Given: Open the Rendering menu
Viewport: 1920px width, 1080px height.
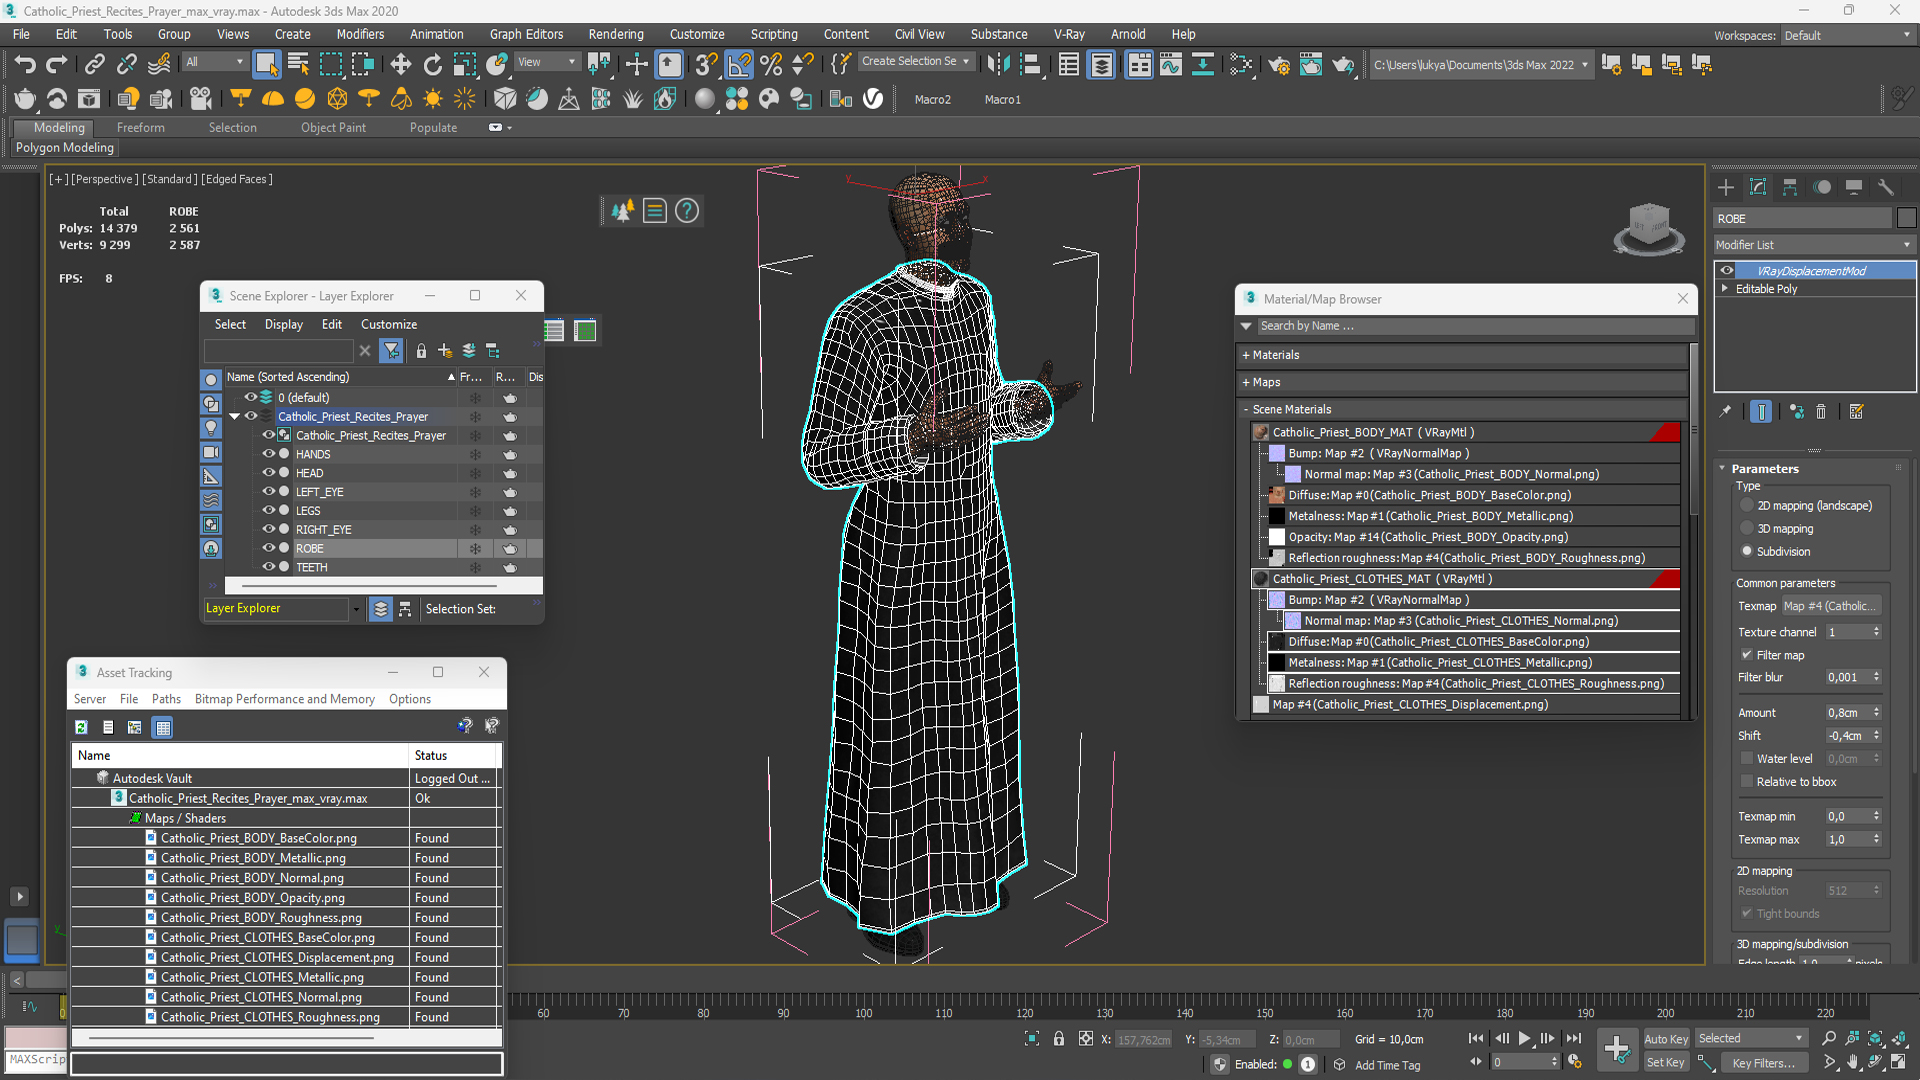Looking at the screenshot, I should pyautogui.click(x=615, y=34).
